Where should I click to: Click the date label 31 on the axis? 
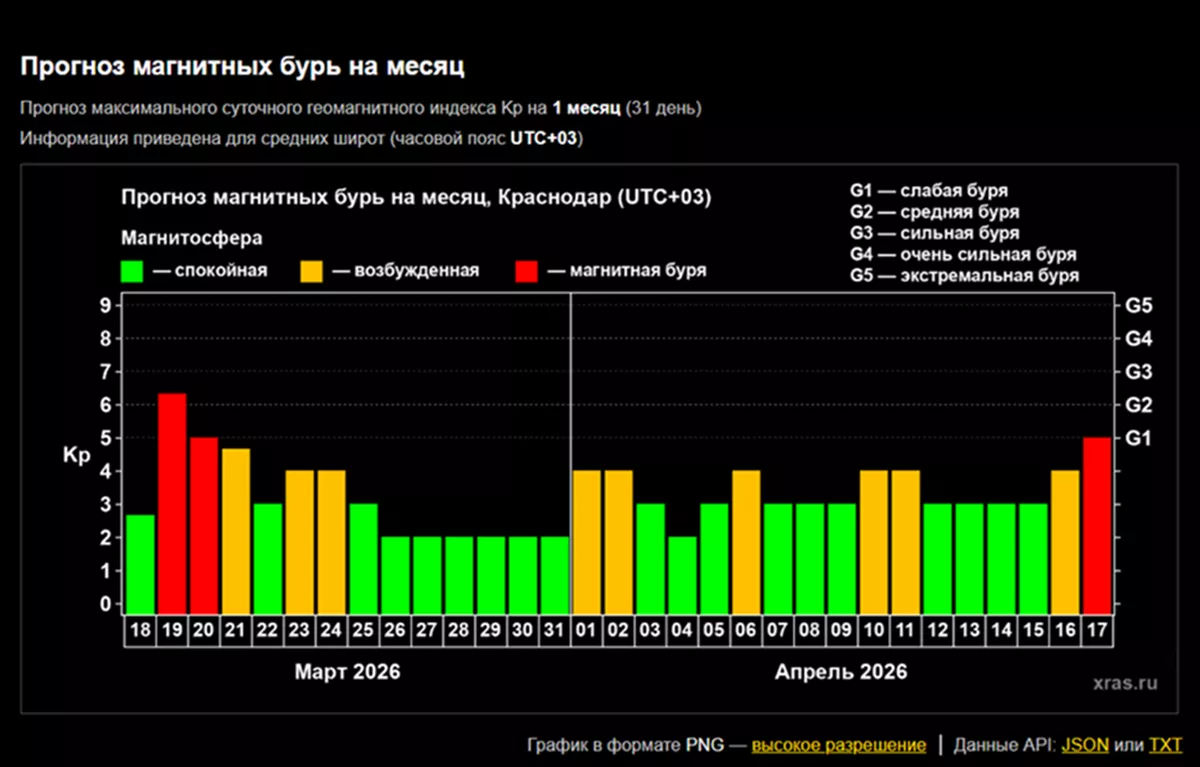click(x=554, y=632)
